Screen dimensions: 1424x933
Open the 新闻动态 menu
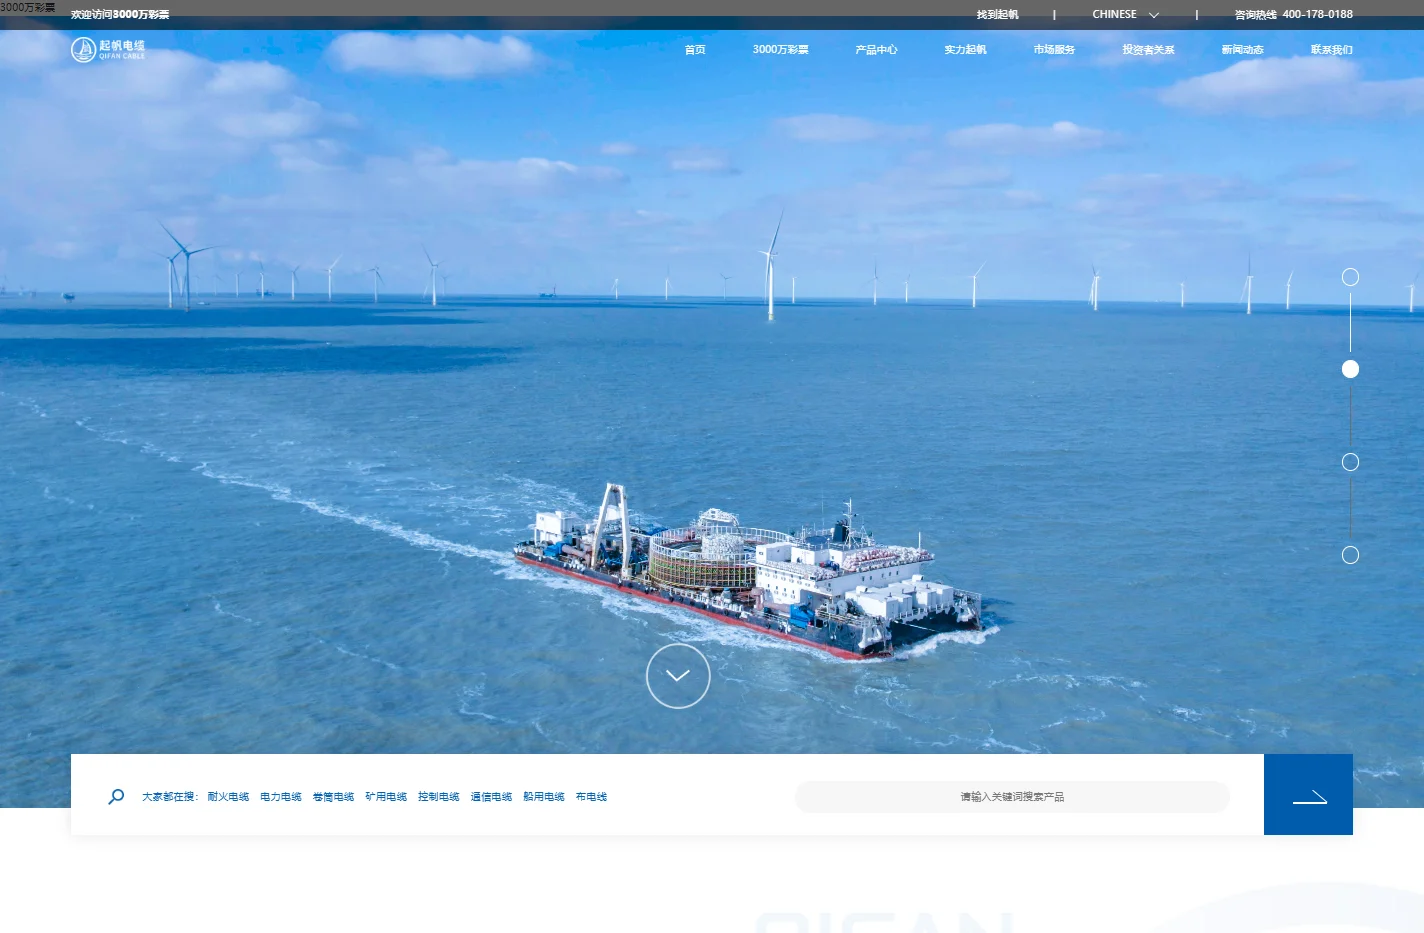click(x=1242, y=50)
